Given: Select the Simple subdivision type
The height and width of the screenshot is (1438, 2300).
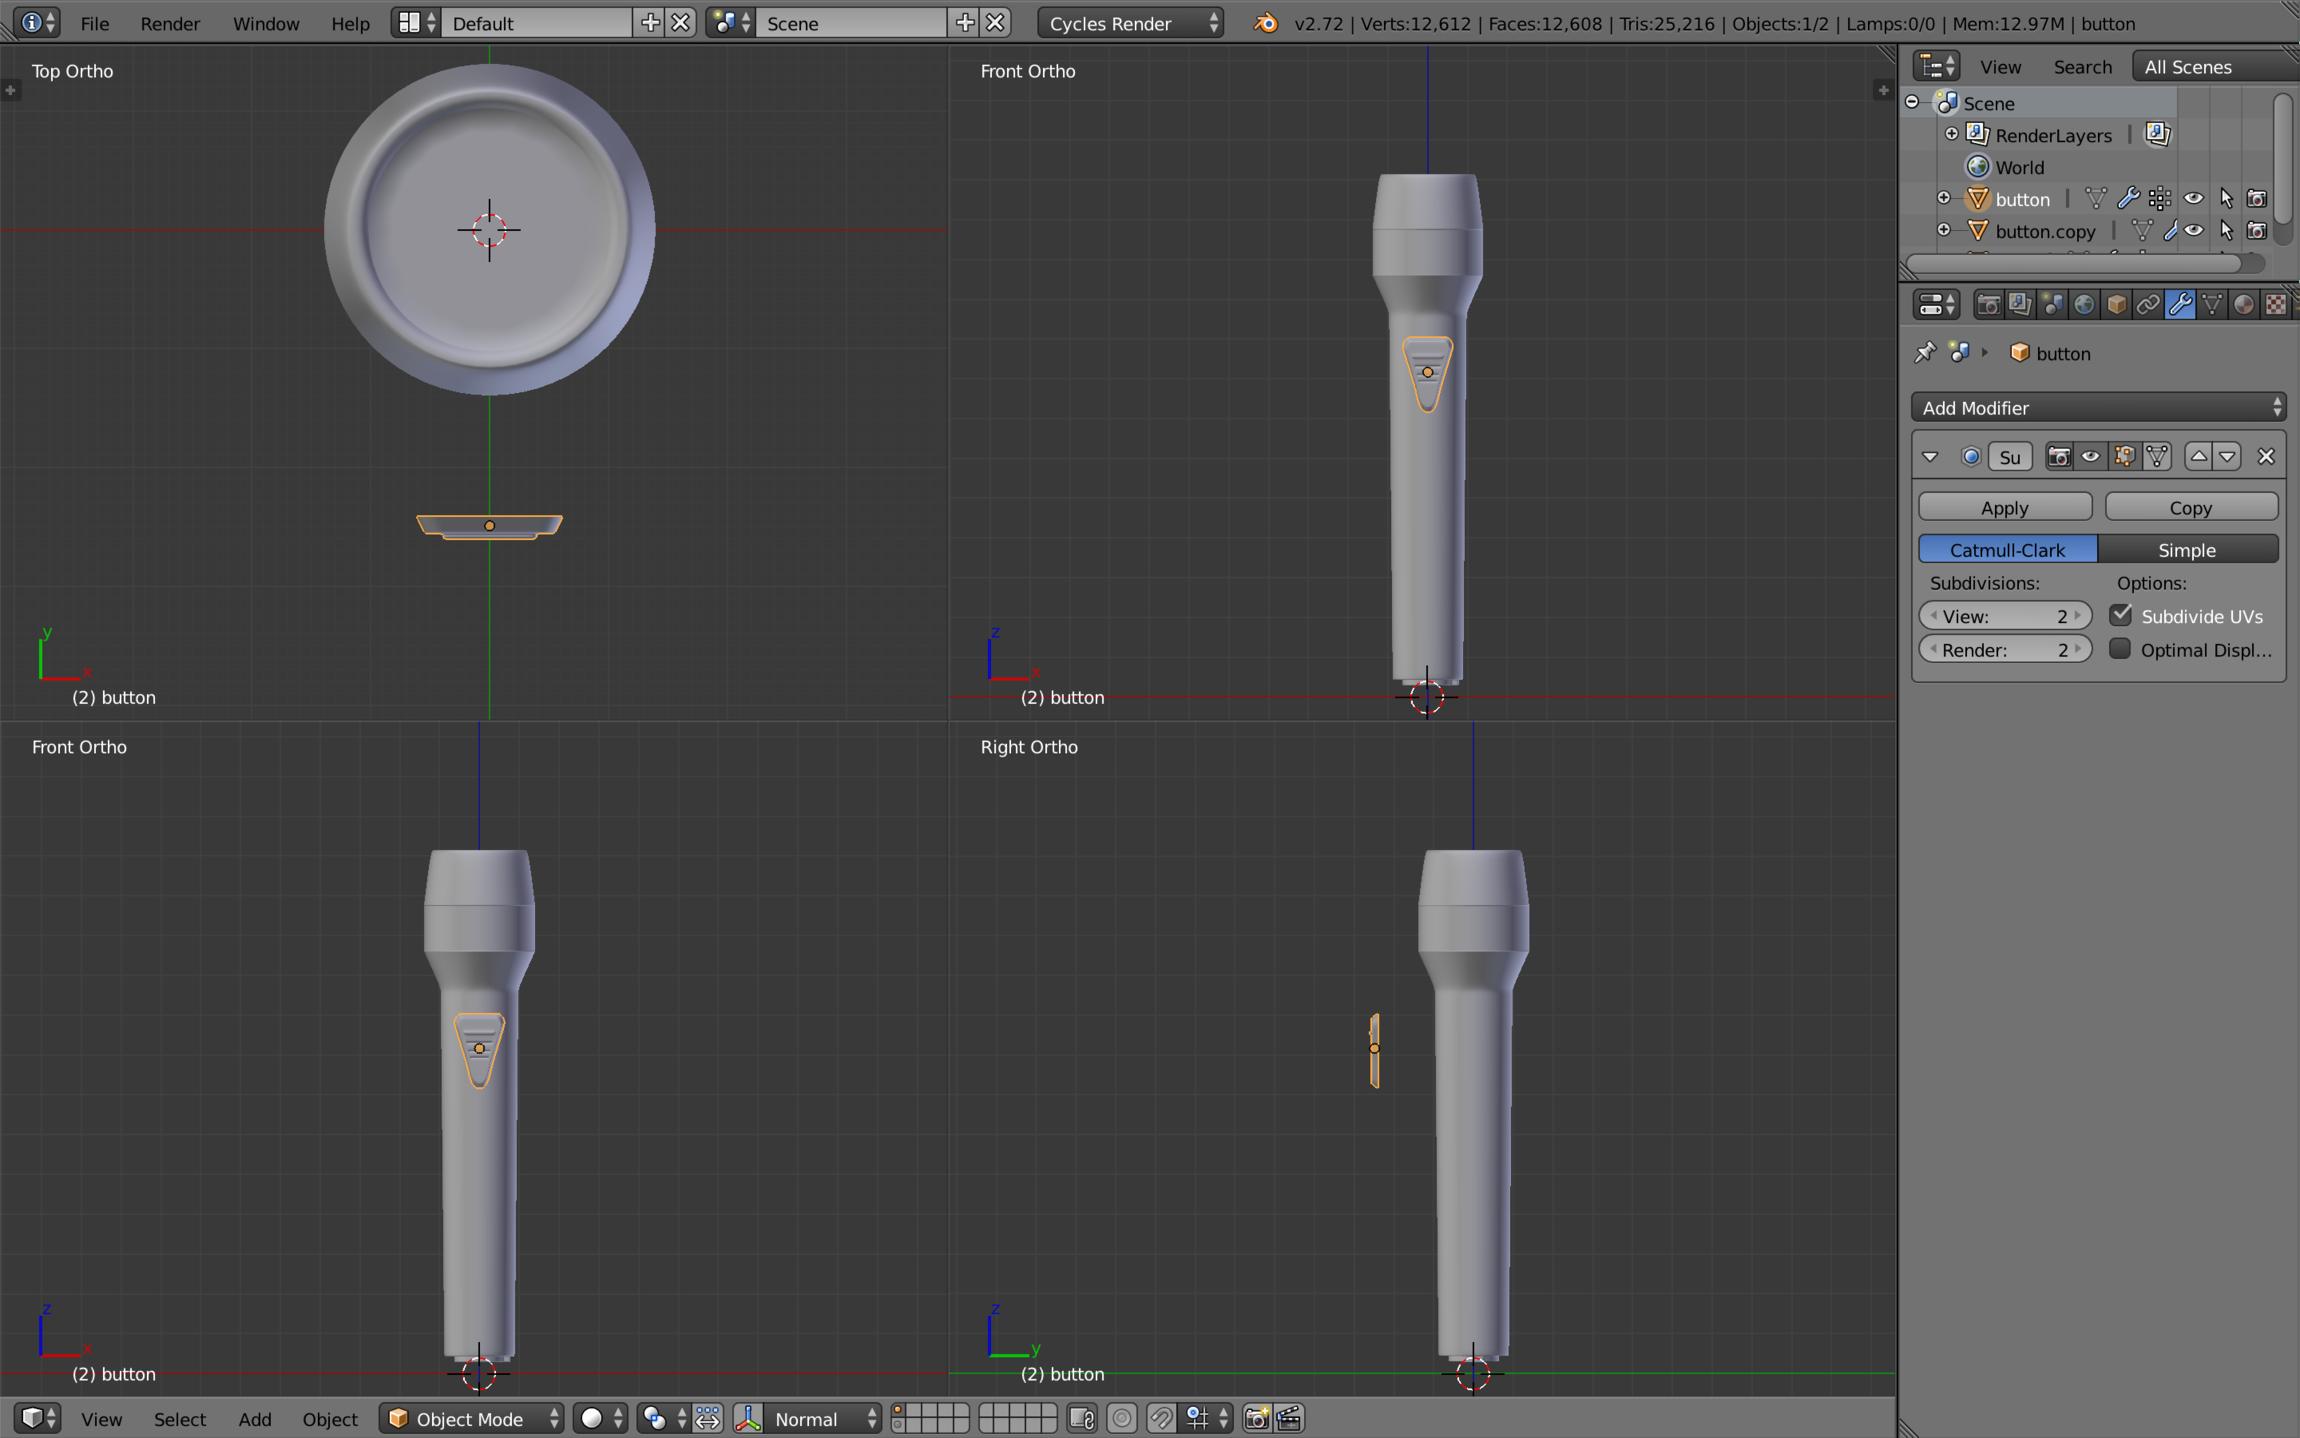Looking at the screenshot, I should (x=2188, y=549).
